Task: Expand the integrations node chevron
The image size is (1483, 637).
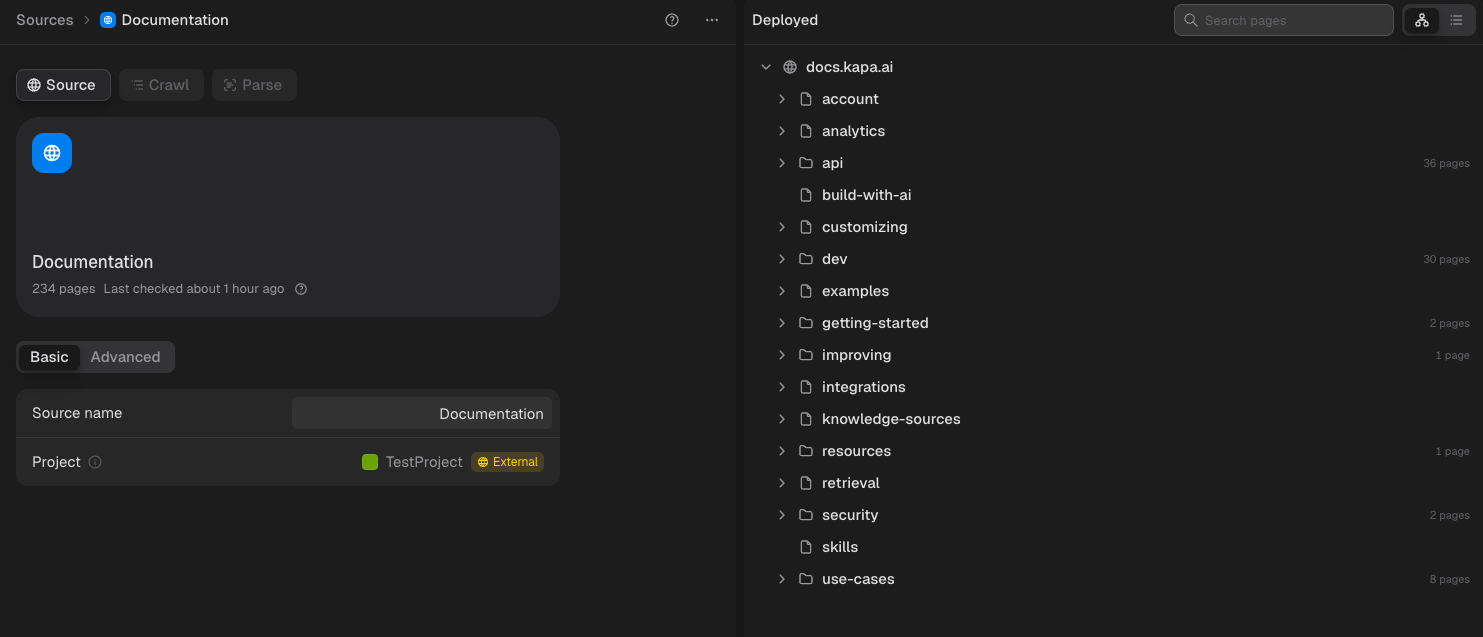Action: [782, 387]
